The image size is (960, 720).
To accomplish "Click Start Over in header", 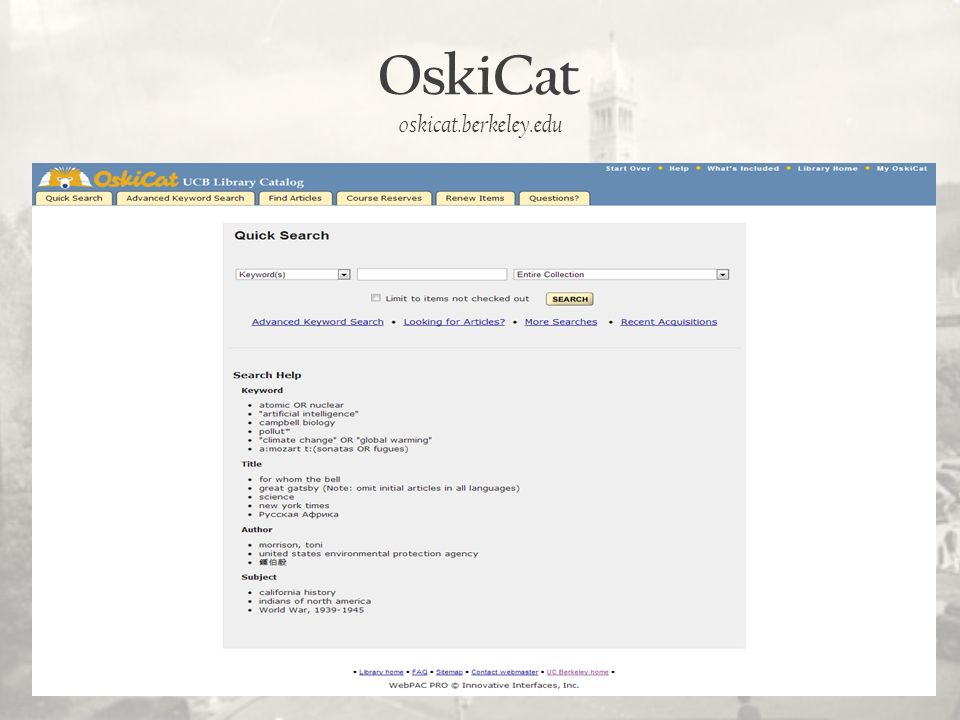I will 628,168.
